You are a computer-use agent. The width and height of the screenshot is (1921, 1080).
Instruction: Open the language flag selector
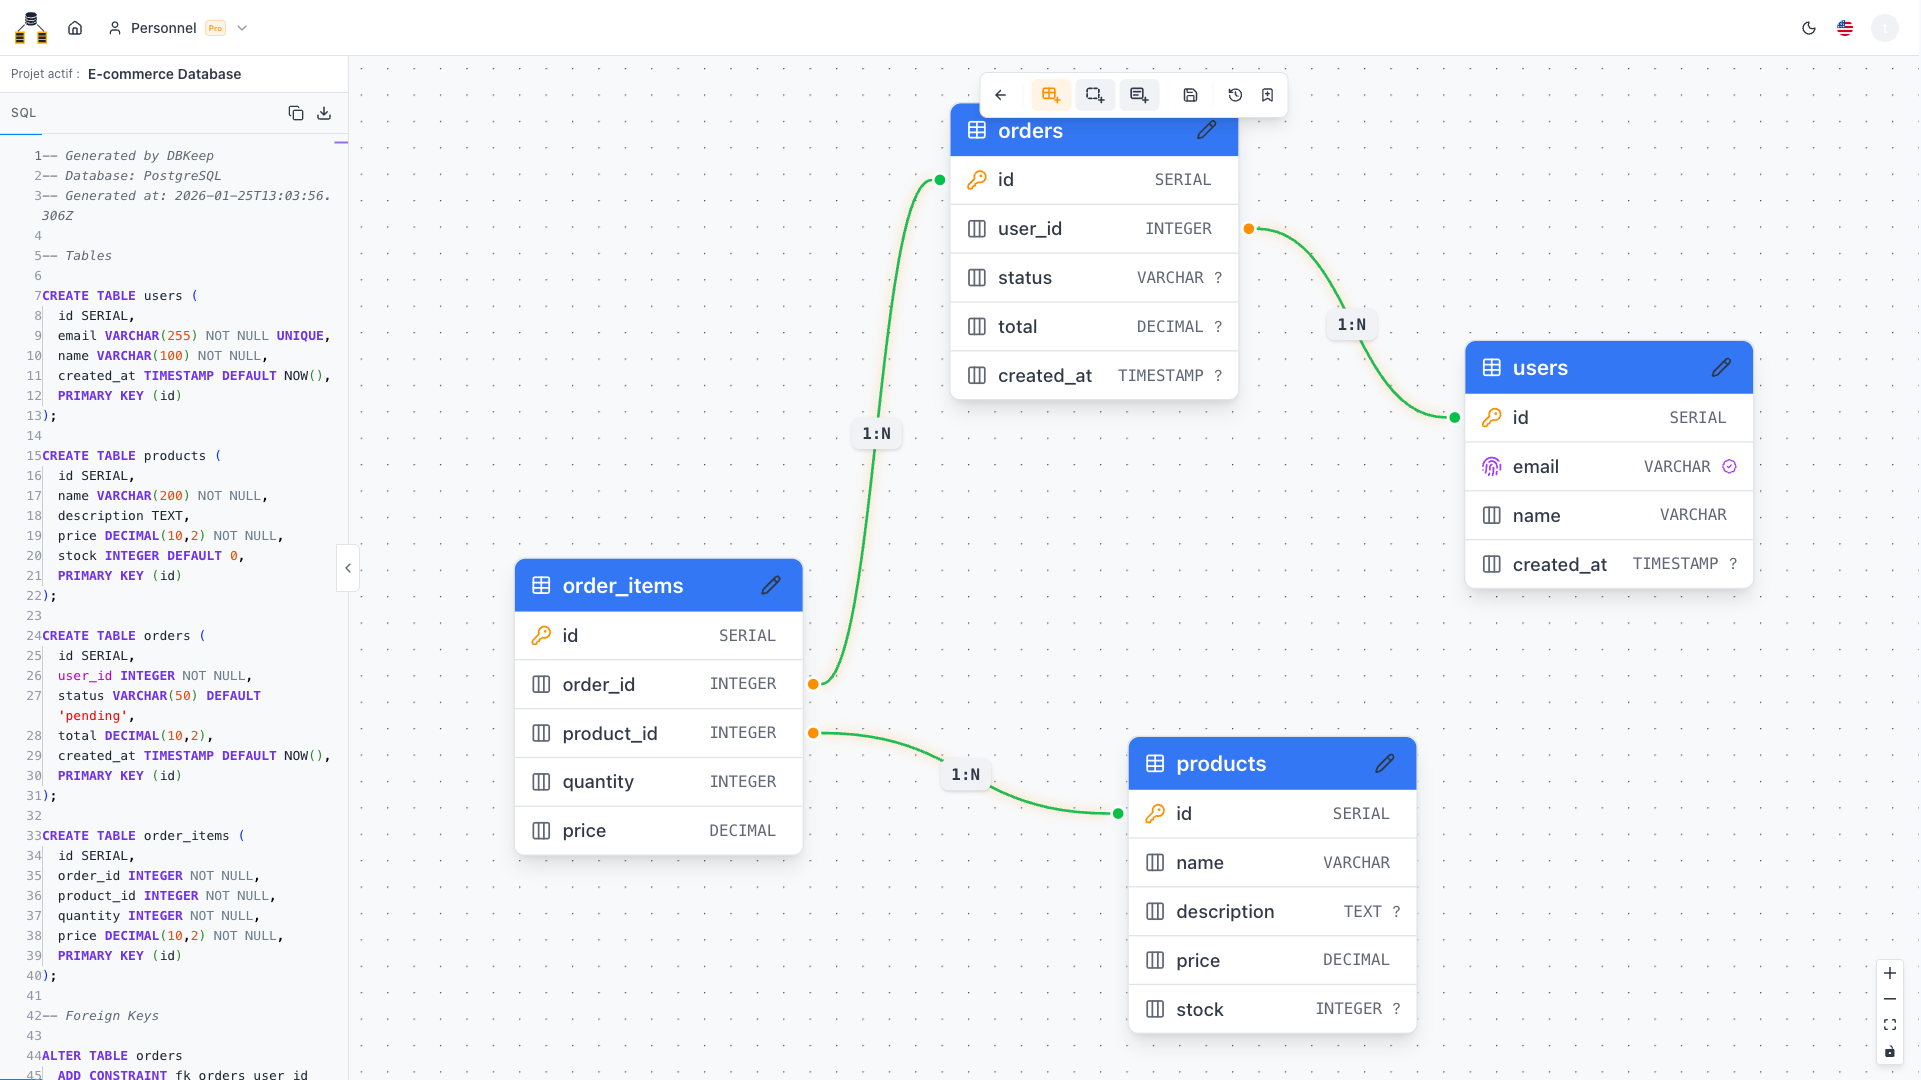[x=1845, y=28]
